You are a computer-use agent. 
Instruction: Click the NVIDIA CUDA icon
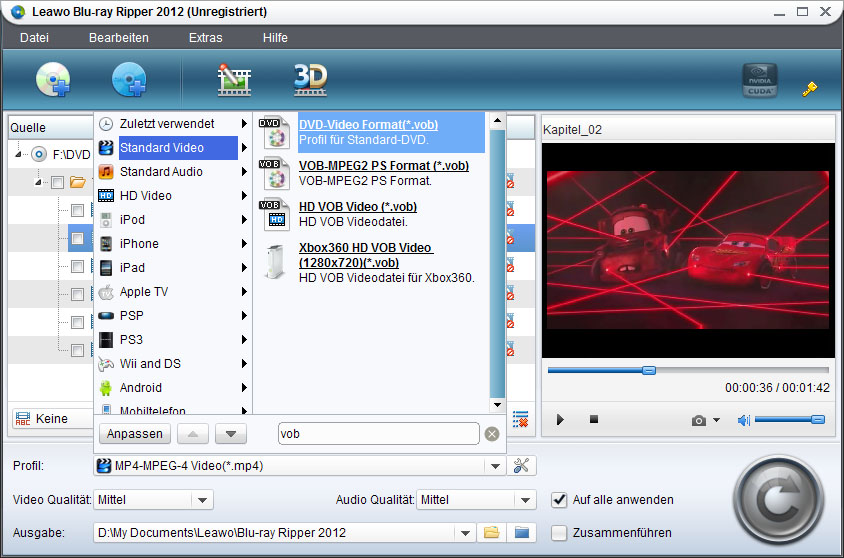click(759, 80)
